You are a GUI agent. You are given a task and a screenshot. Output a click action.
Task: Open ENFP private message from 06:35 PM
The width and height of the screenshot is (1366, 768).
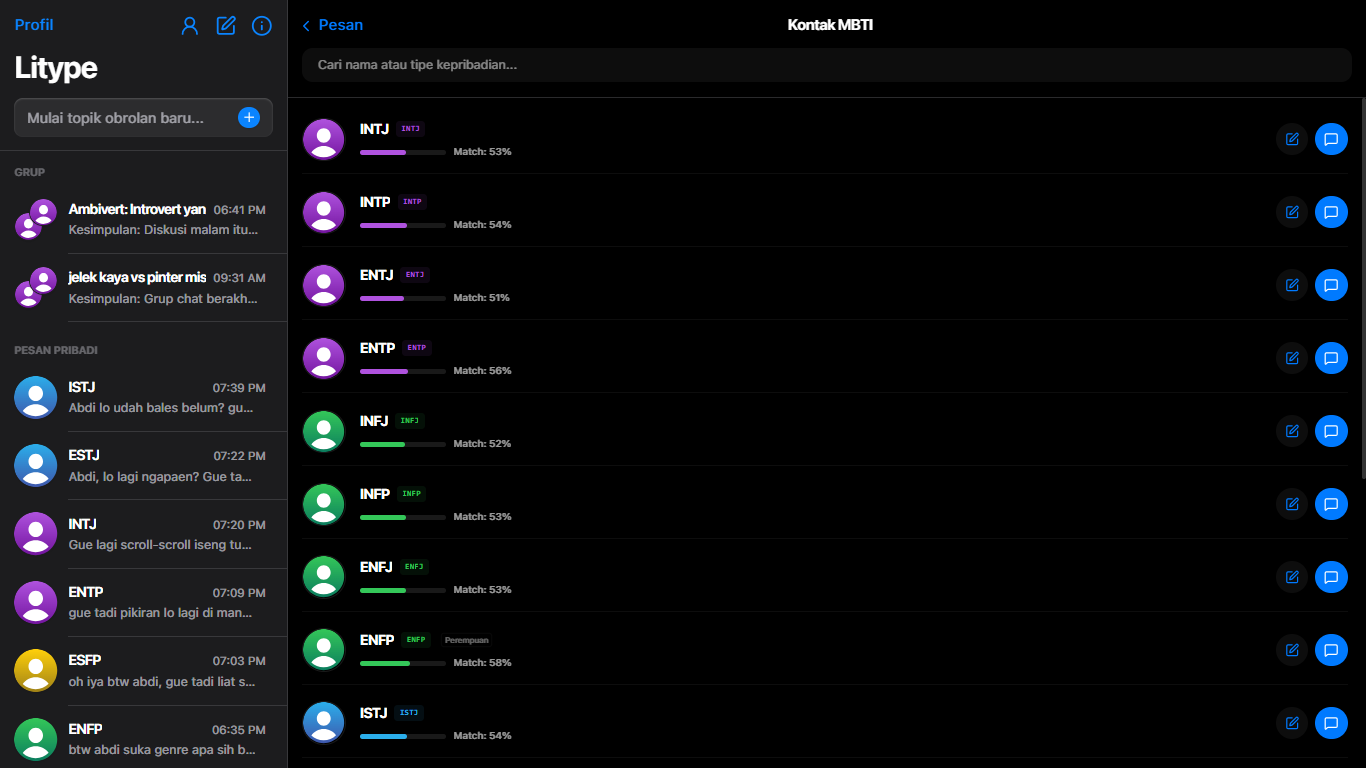coord(143,738)
